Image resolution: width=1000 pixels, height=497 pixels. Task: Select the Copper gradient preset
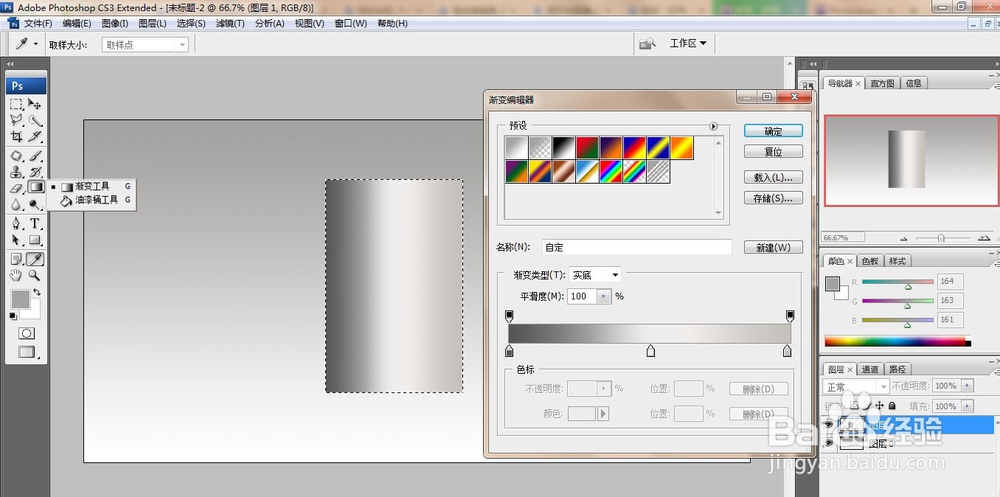(564, 172)
